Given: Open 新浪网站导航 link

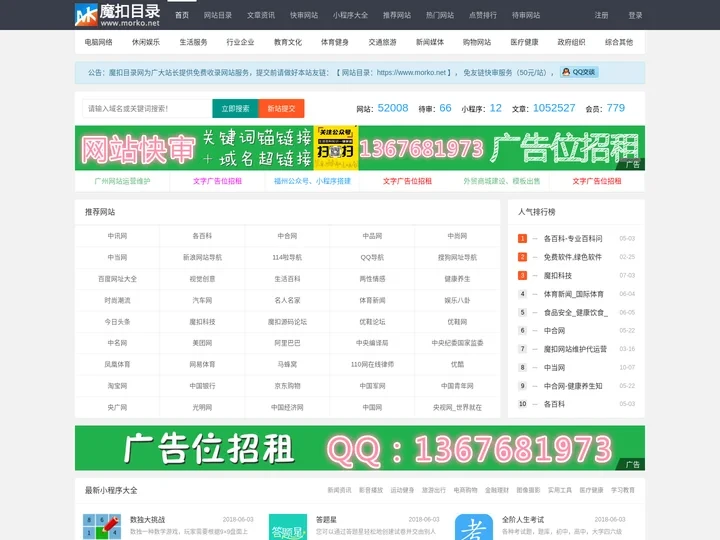Looking at the screenshot, I should coord(202,258).
